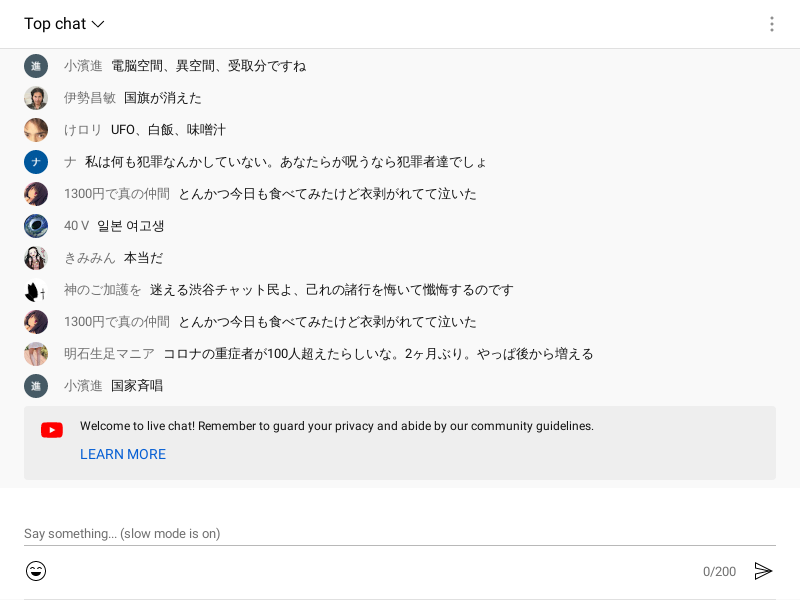Click the YouTube logo in the welcome banner
The image size is (800, 600).
(52, 430)
